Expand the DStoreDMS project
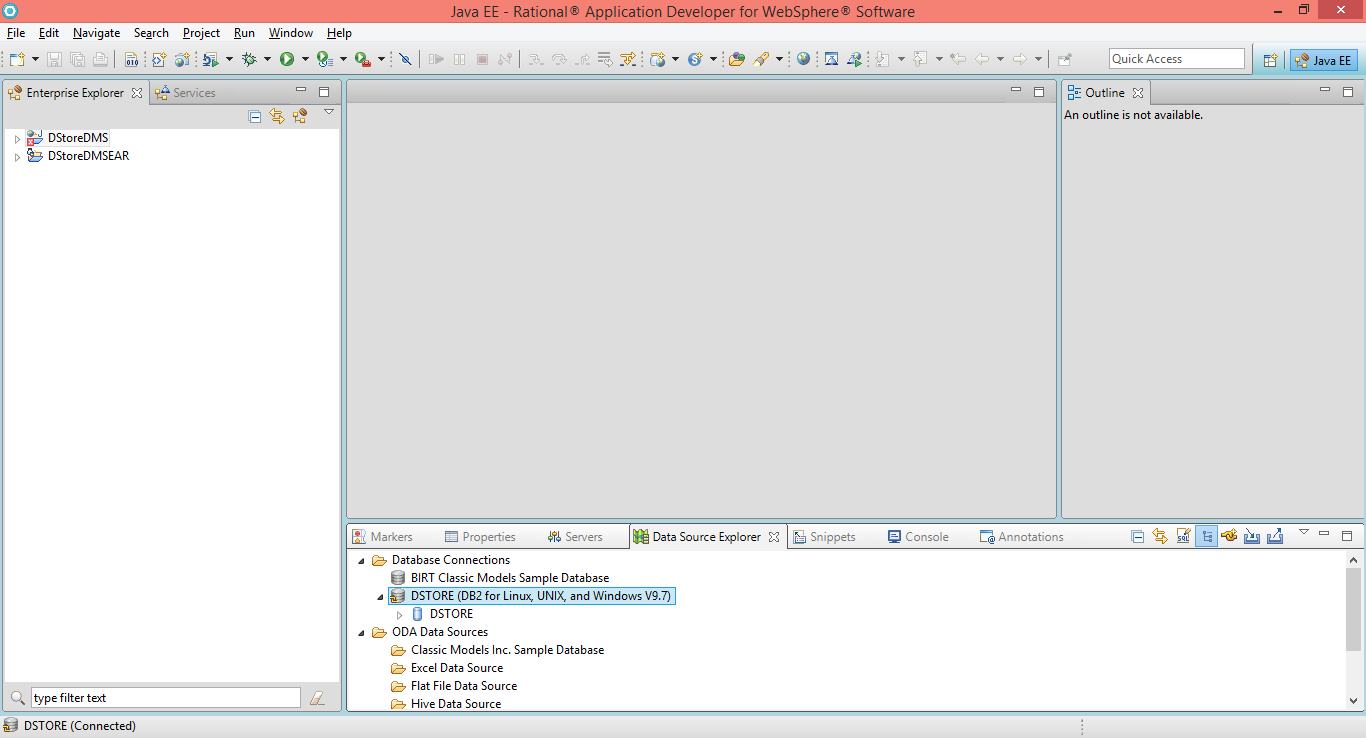 click(16, 137)
